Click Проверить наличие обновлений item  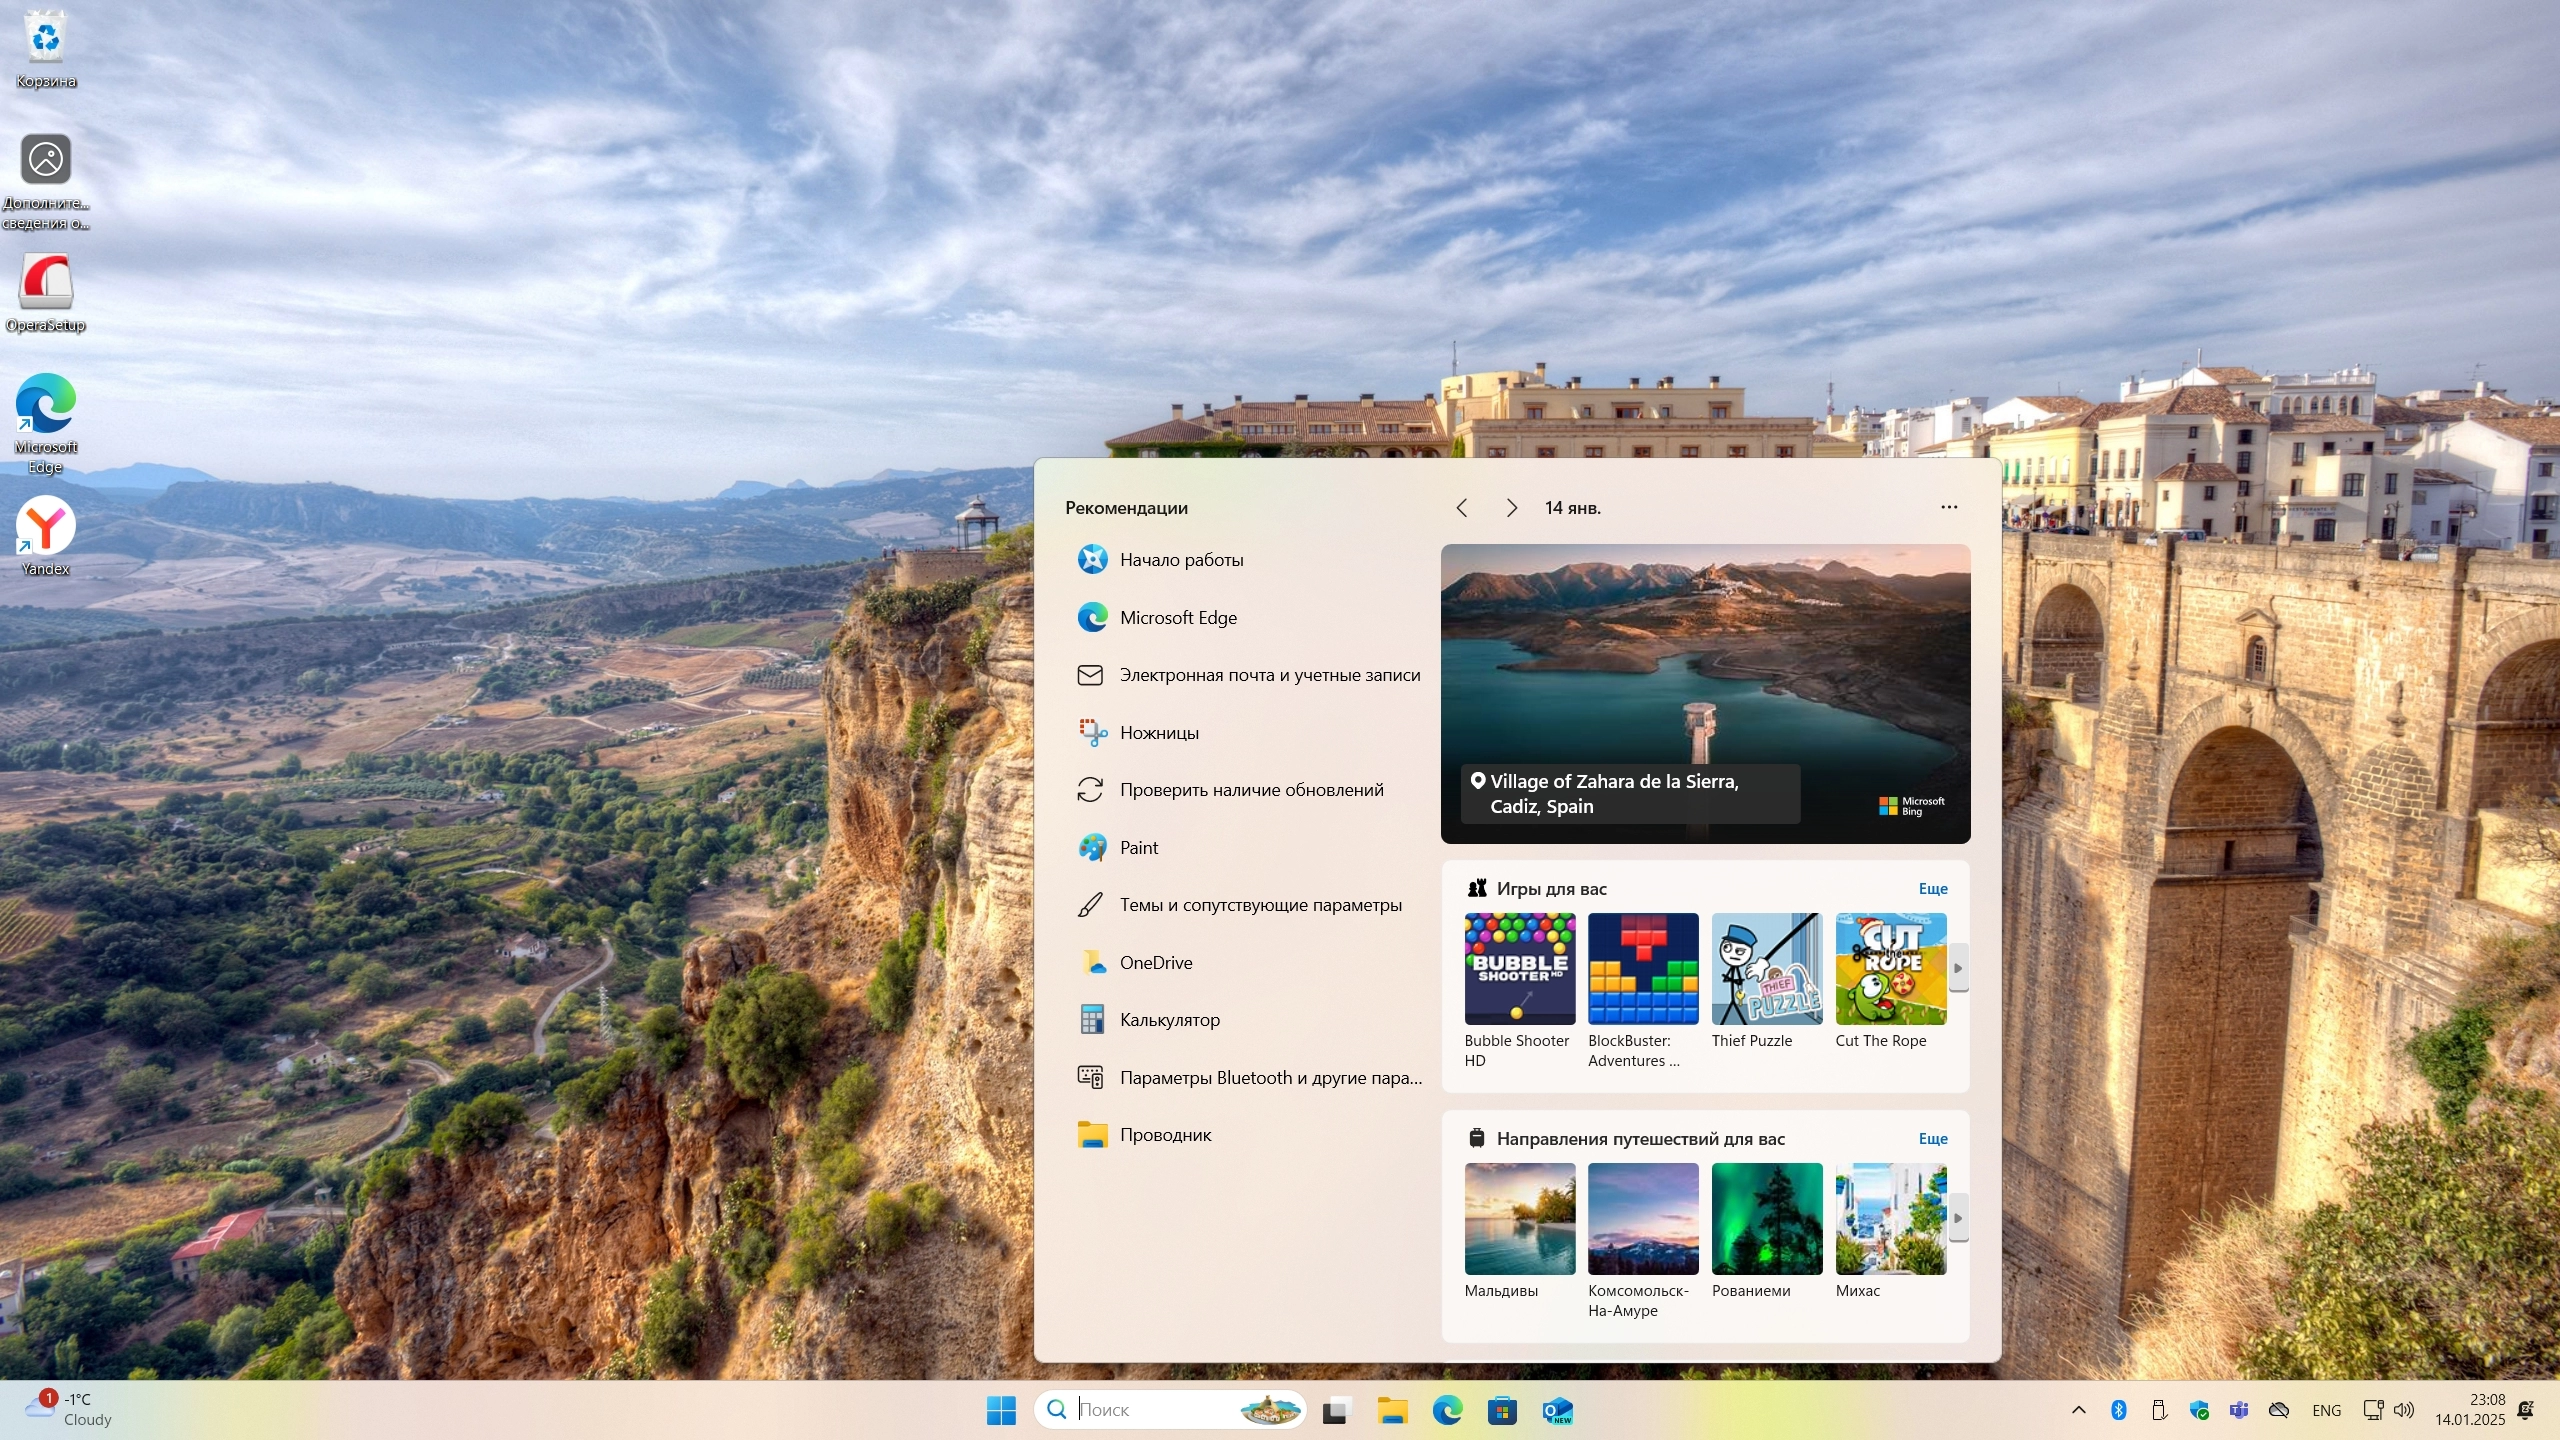(x=1251, y=790)
